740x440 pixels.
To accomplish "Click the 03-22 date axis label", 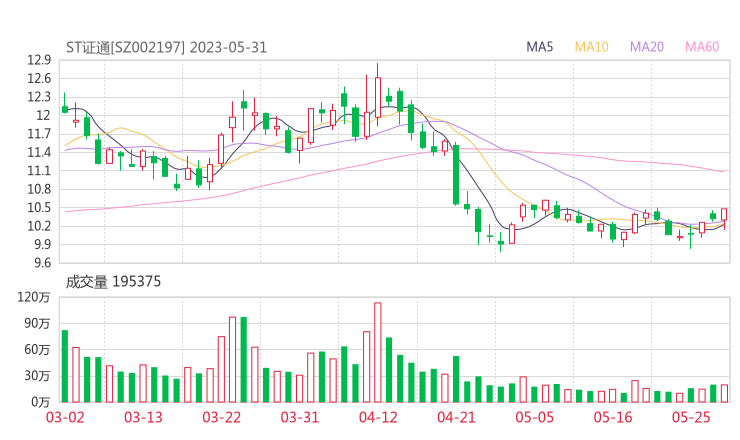I will (x=222, y=417).
